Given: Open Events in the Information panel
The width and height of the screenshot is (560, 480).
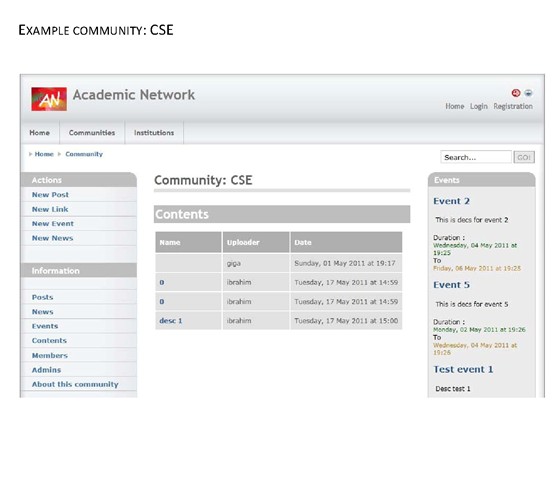Looking at the screenshot, I should (45, 326).
